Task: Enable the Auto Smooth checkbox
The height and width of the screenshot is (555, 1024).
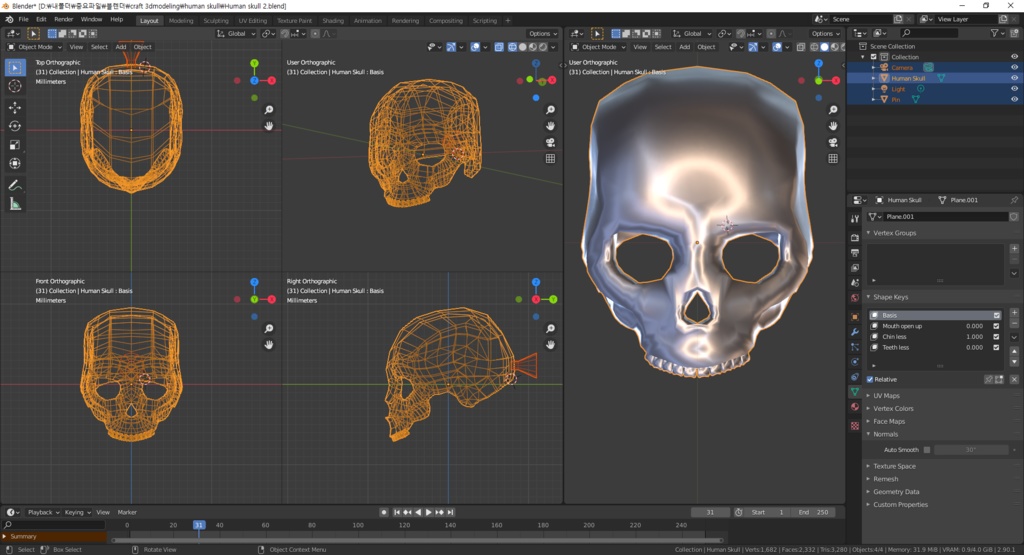Action: point(927,450)
